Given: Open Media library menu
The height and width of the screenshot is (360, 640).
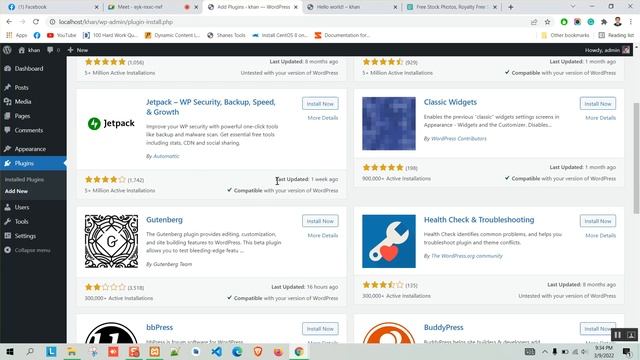Looking at the screenshot, I should click(x=23, y=102).
